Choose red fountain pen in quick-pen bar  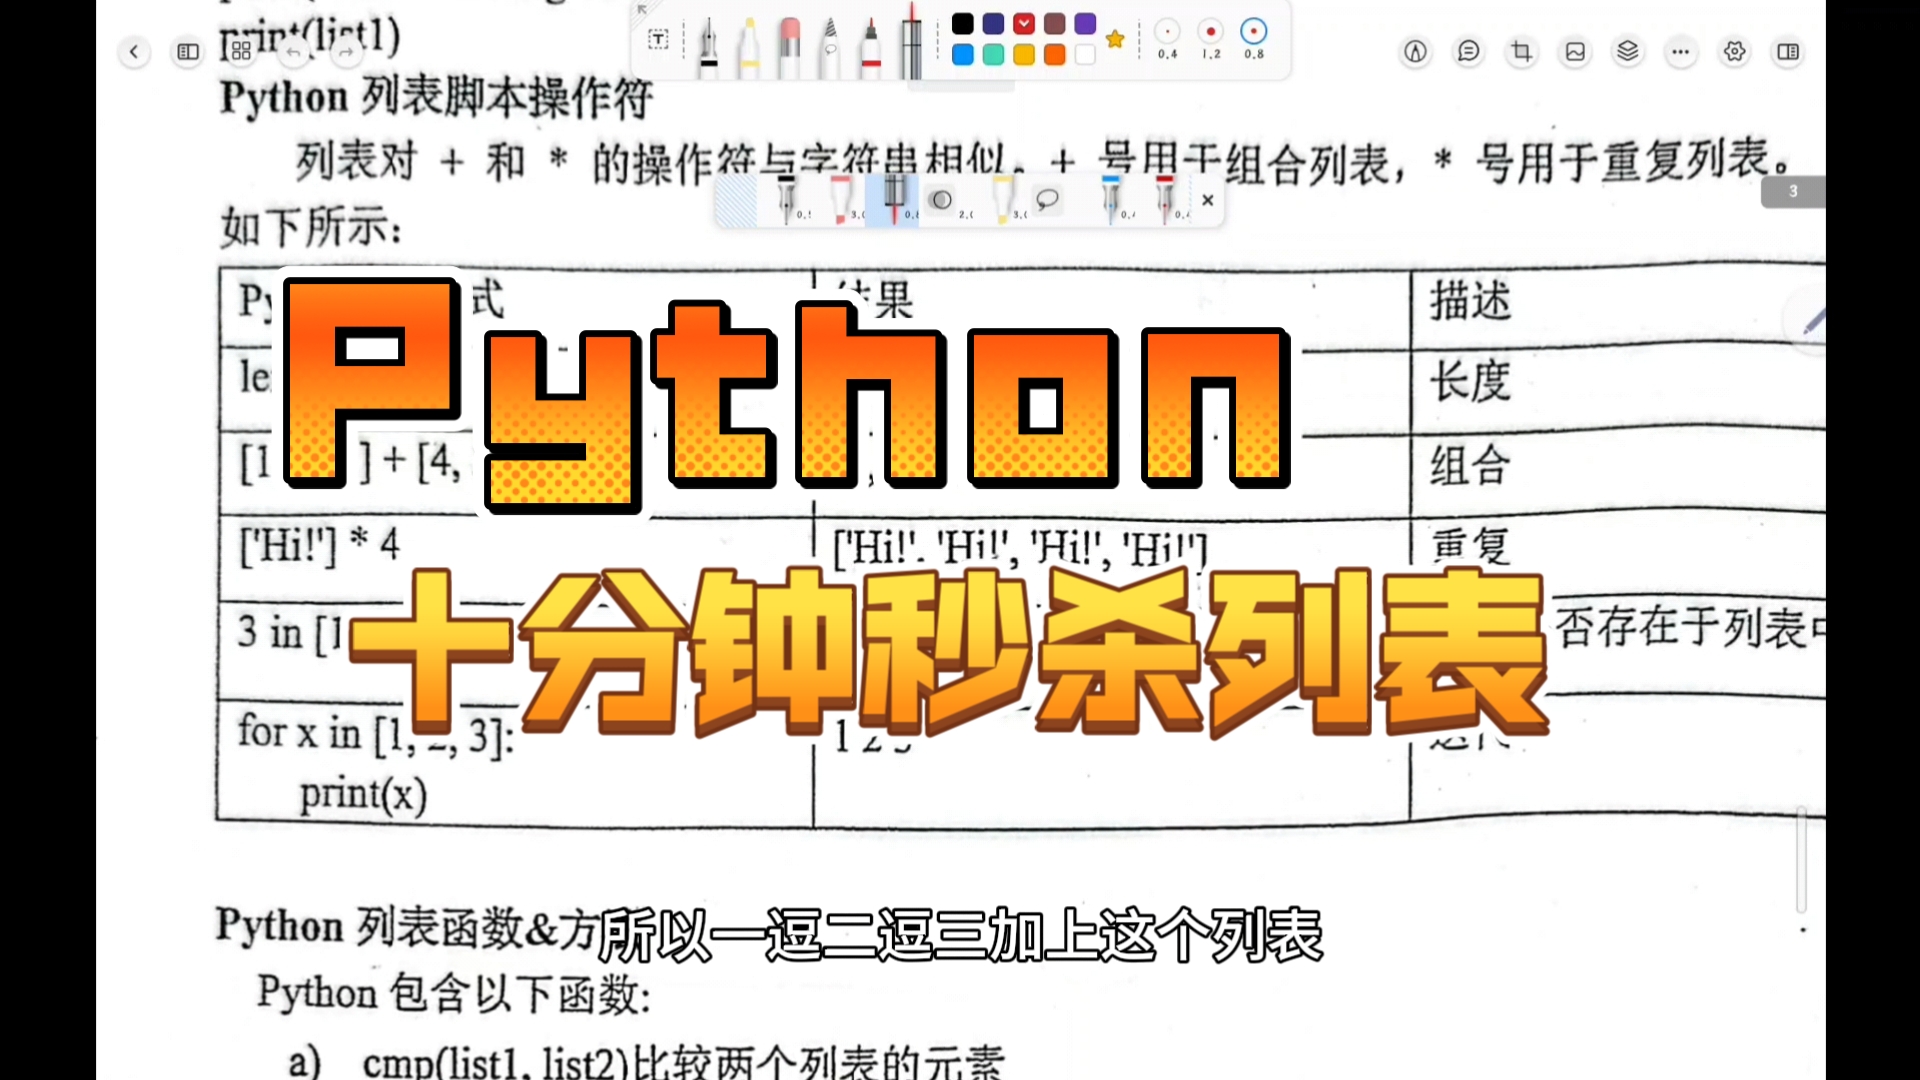(x=1165, y=199)
